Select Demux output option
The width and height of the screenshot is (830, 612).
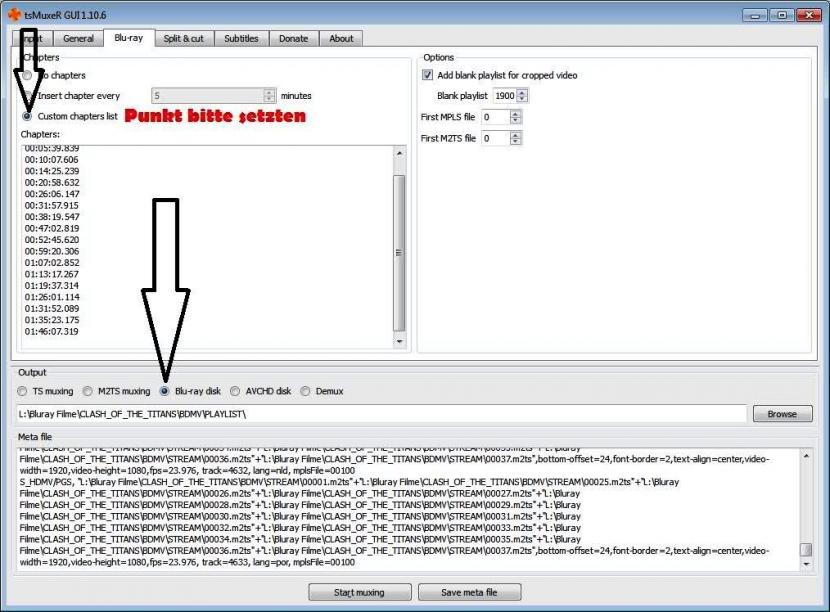point(305,391)
